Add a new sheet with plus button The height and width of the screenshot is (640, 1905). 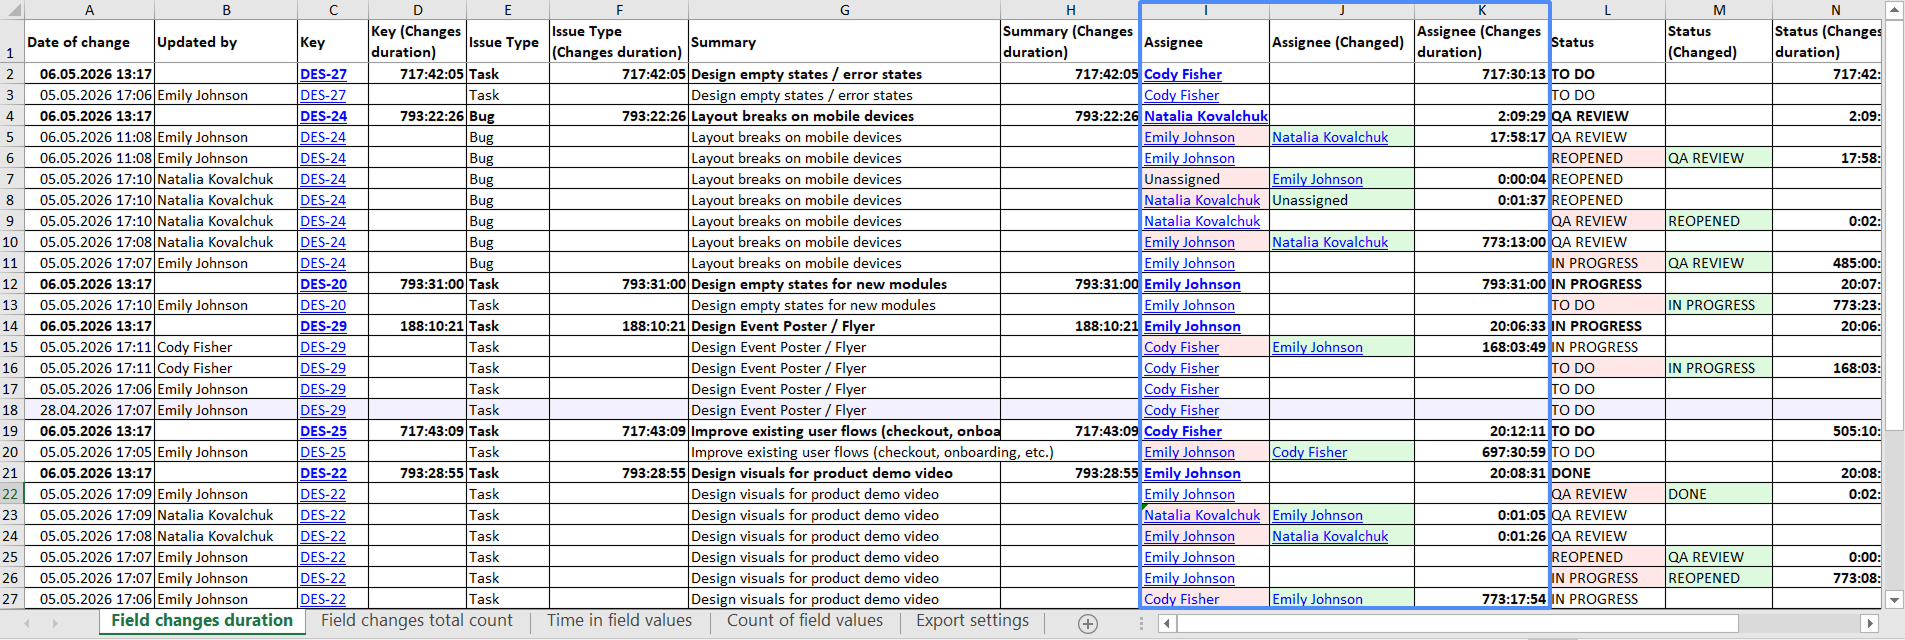(1088, 623)
